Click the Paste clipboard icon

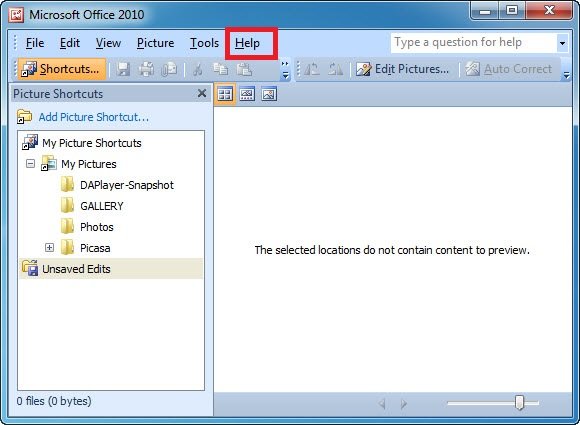pos(244,69)
